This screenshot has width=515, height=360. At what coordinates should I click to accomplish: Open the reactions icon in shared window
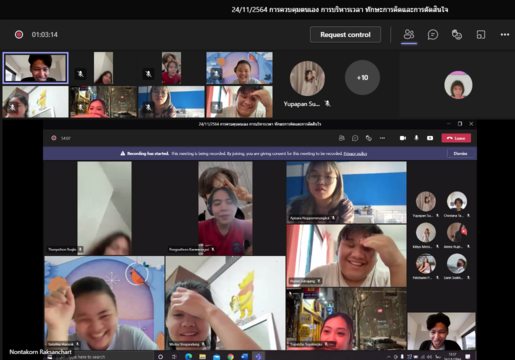[x=369, y=138]
